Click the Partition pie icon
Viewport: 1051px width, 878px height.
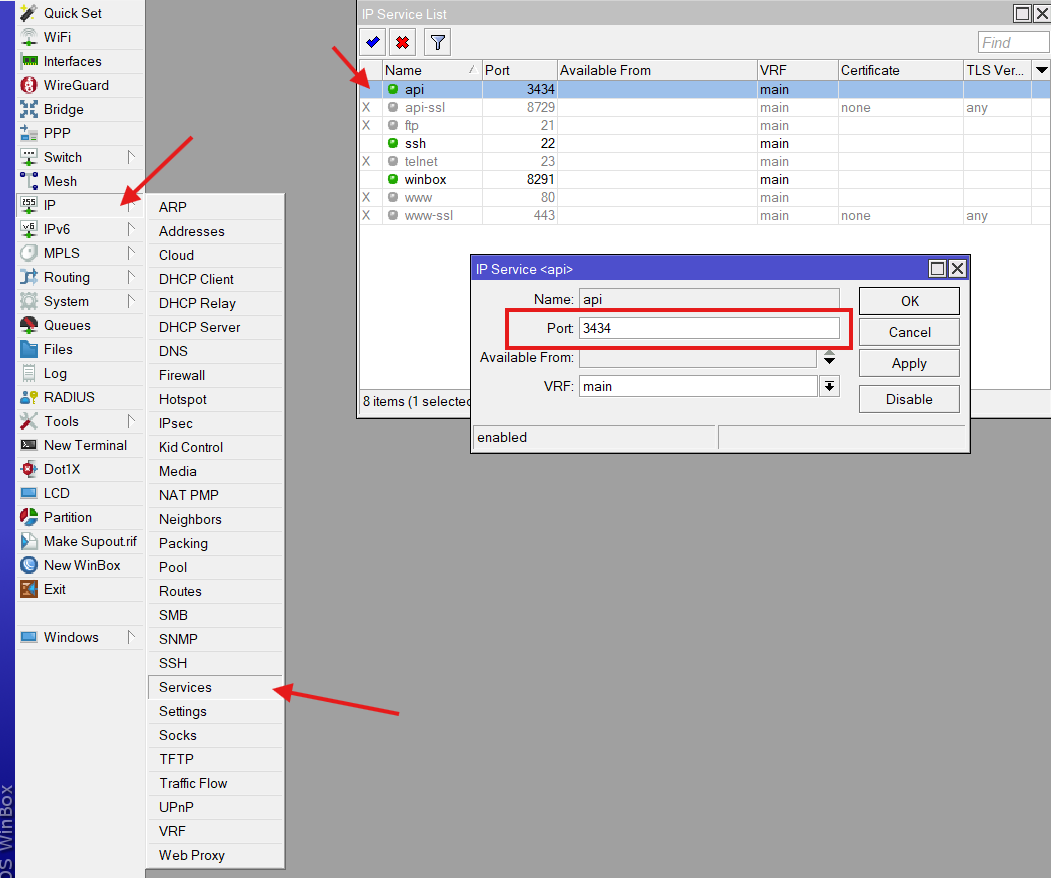pos(29,517)
